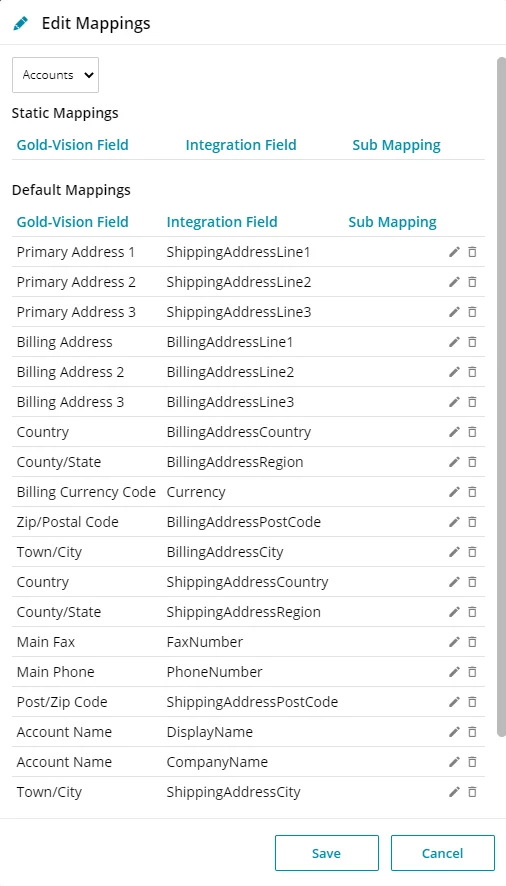This screenshot has height=886, width=506.
Task: Delete the ShippingAddressCountry mapping
Action: coord(472,582)
